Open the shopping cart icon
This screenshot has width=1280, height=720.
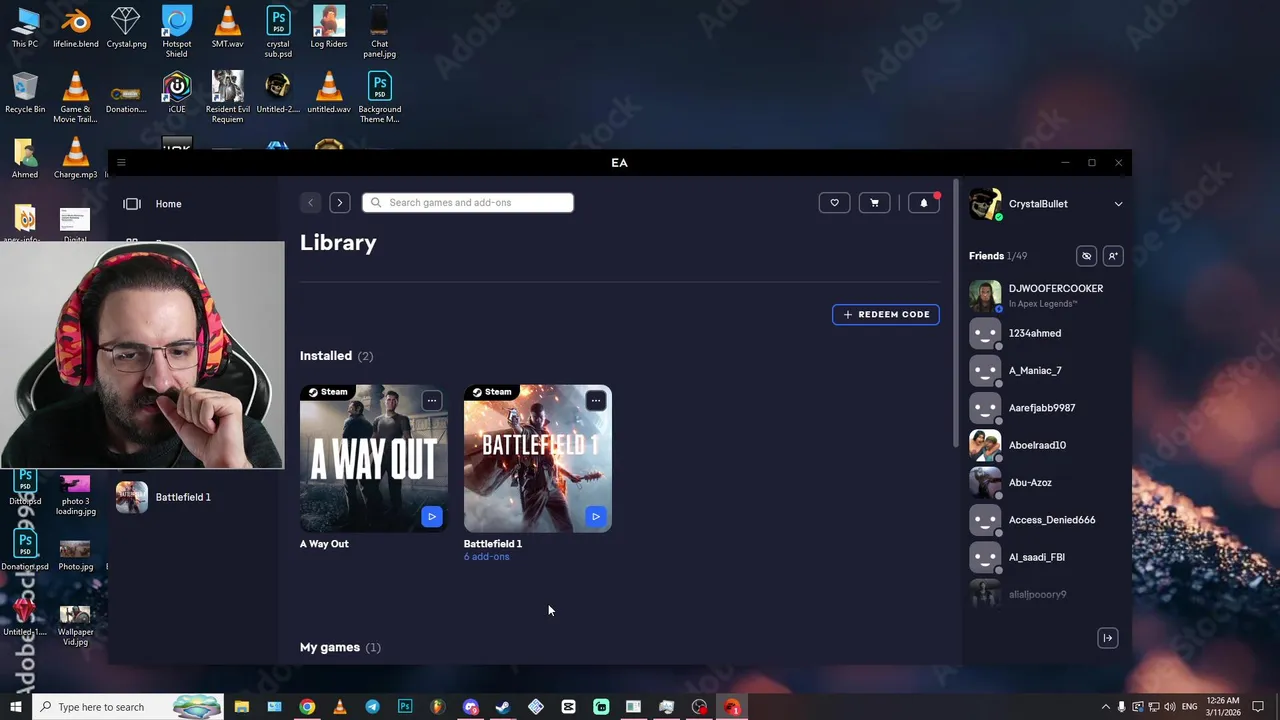click(874, 203)
